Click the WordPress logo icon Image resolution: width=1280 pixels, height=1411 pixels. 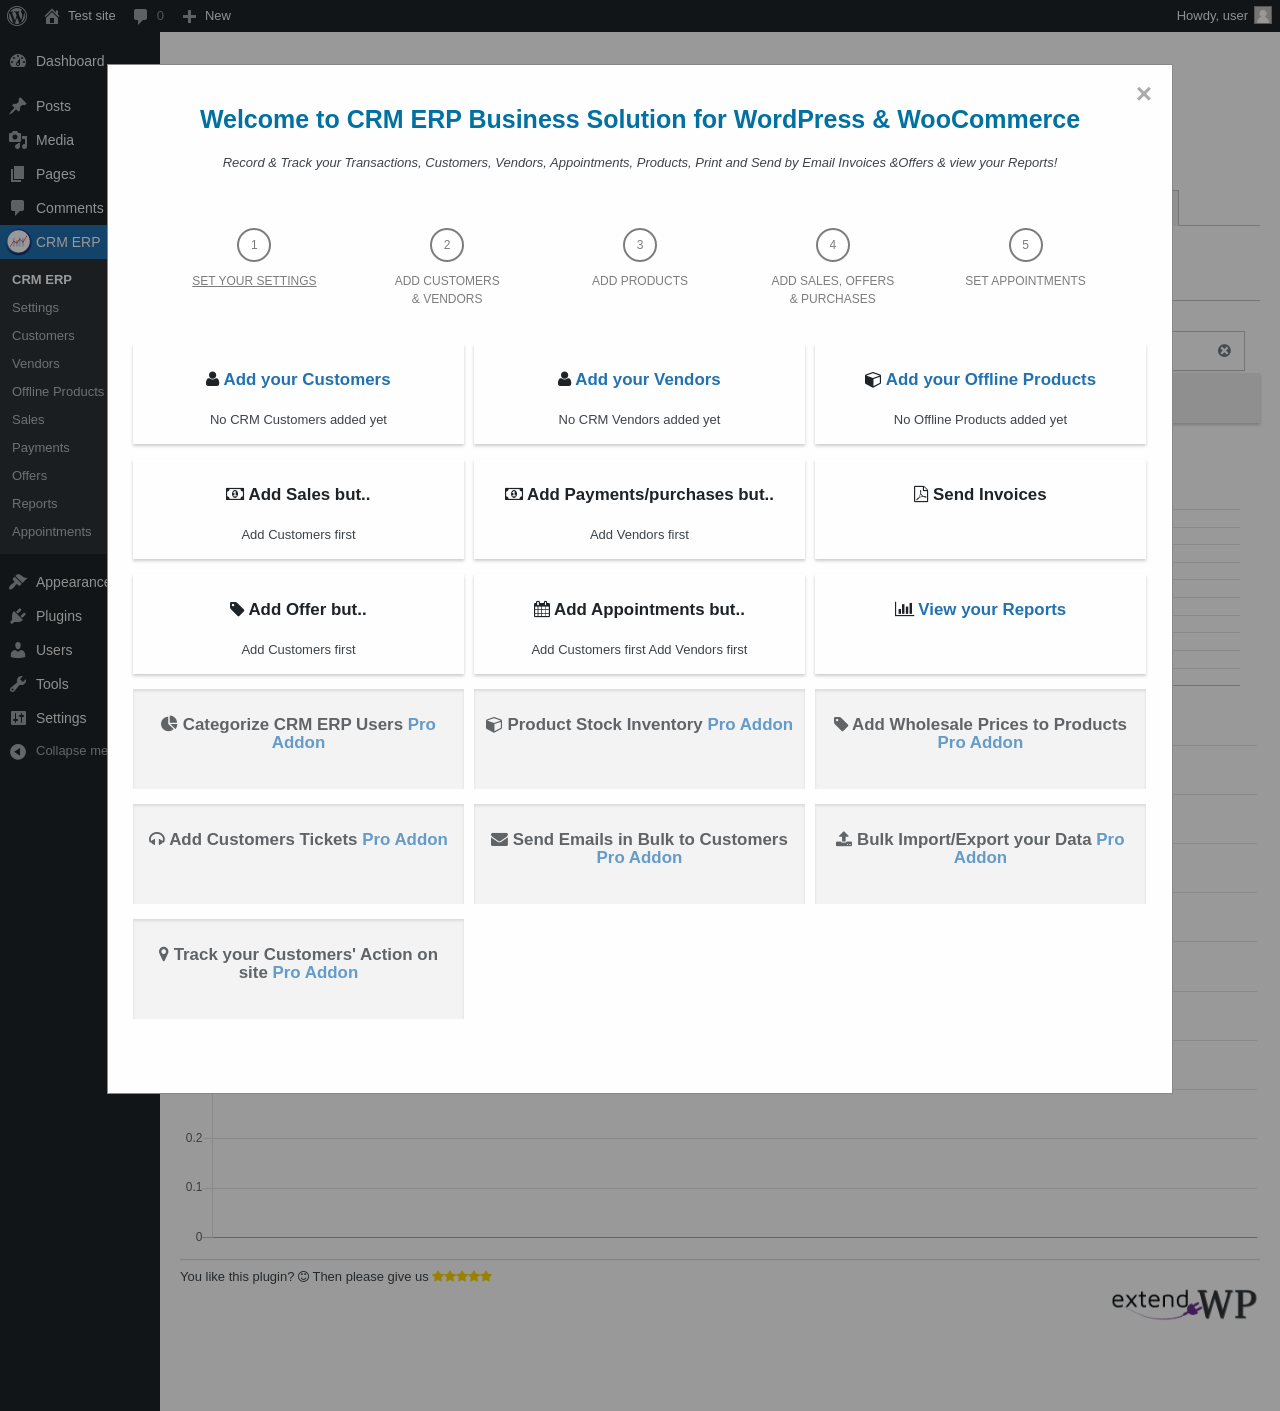point(17,16)
